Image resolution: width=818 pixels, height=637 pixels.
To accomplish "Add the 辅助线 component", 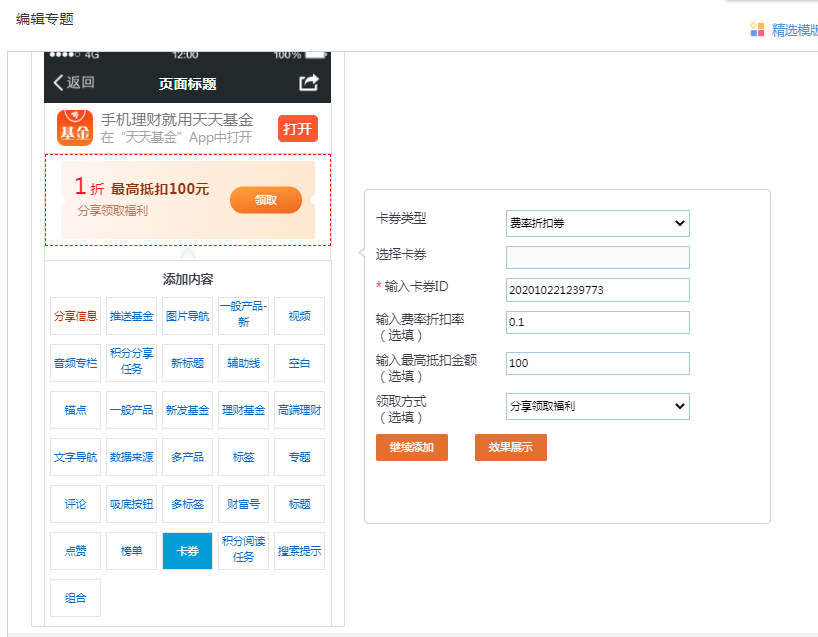I will [244, 363].
